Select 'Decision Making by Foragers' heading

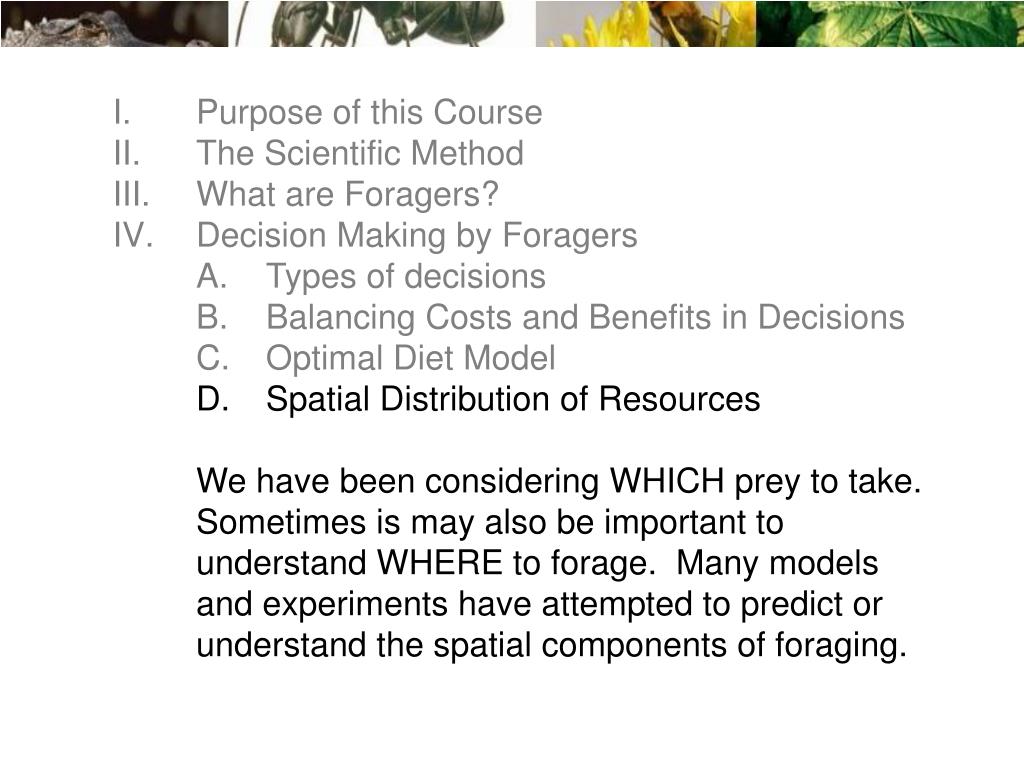tap(417, 236)
